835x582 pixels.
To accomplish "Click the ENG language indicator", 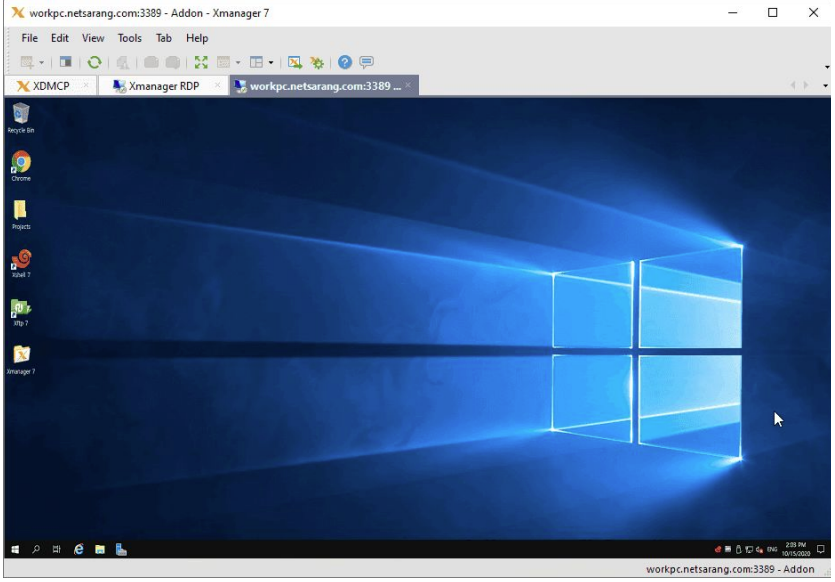I will click(x=772, y=550).
